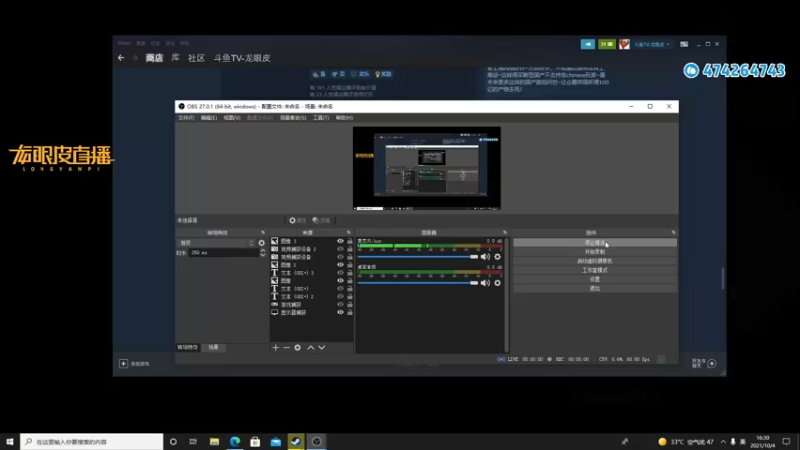
Task: Open transition type dropdown
Action: pos(216,243)
